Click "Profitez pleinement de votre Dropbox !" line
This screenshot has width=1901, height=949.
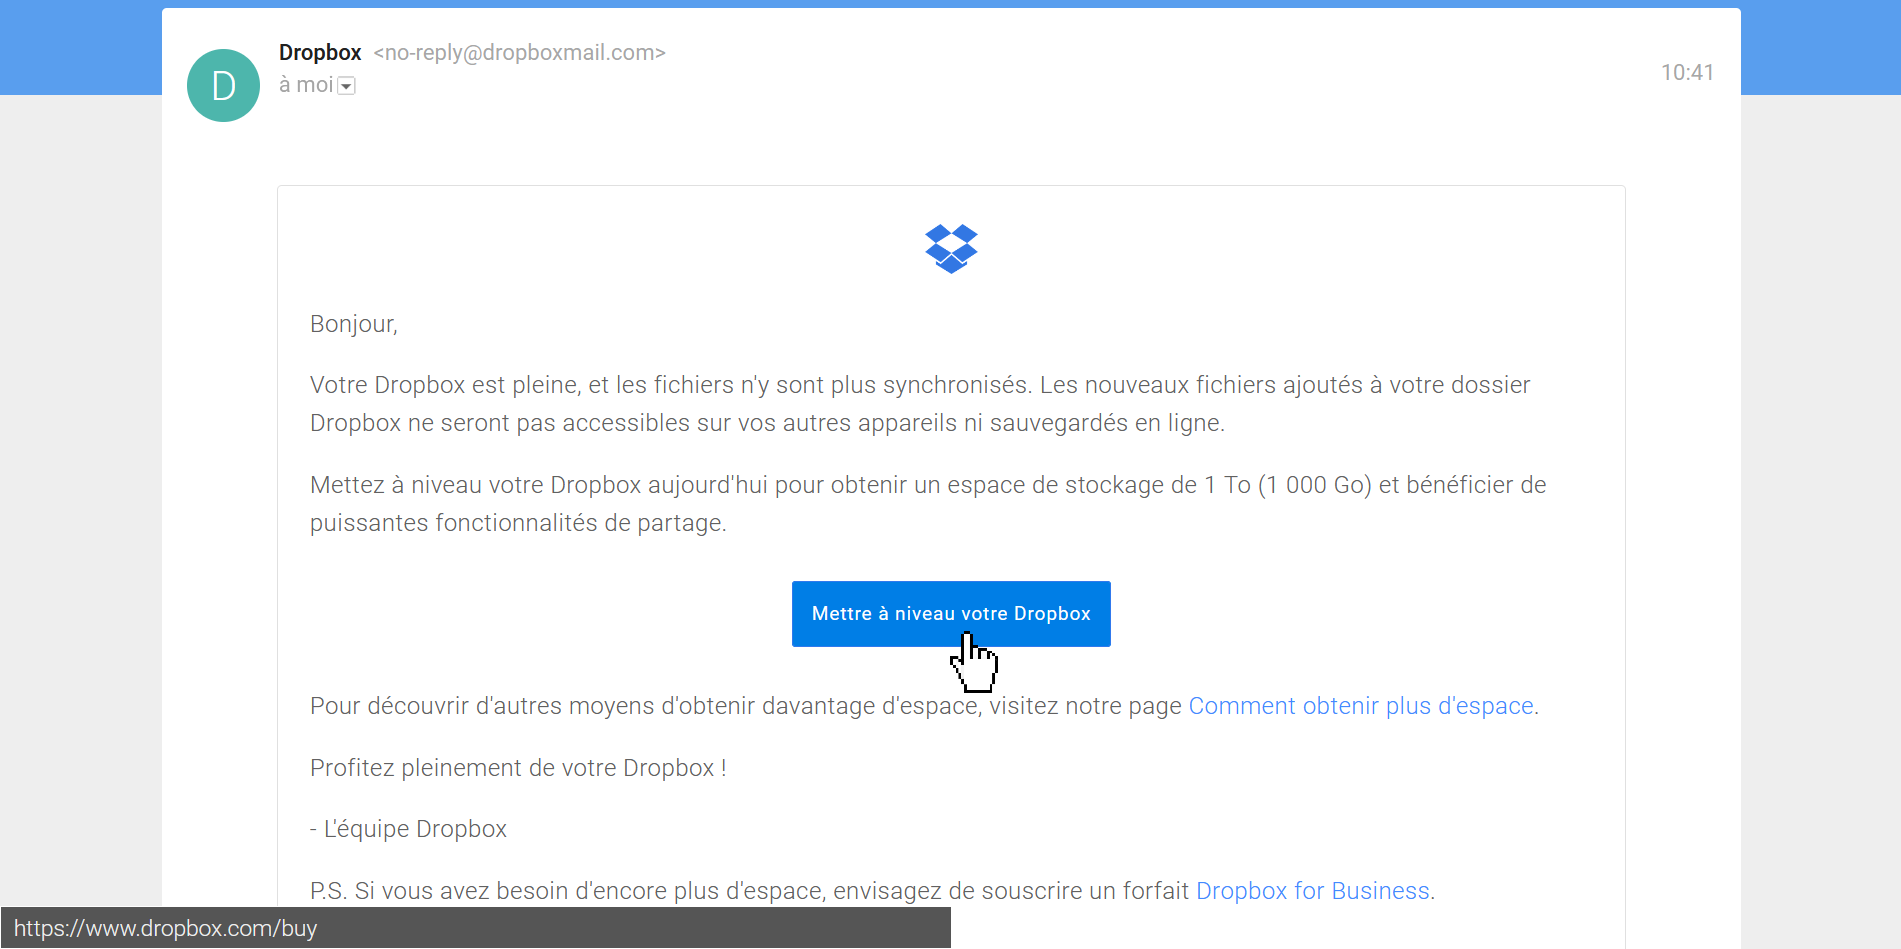518,768
